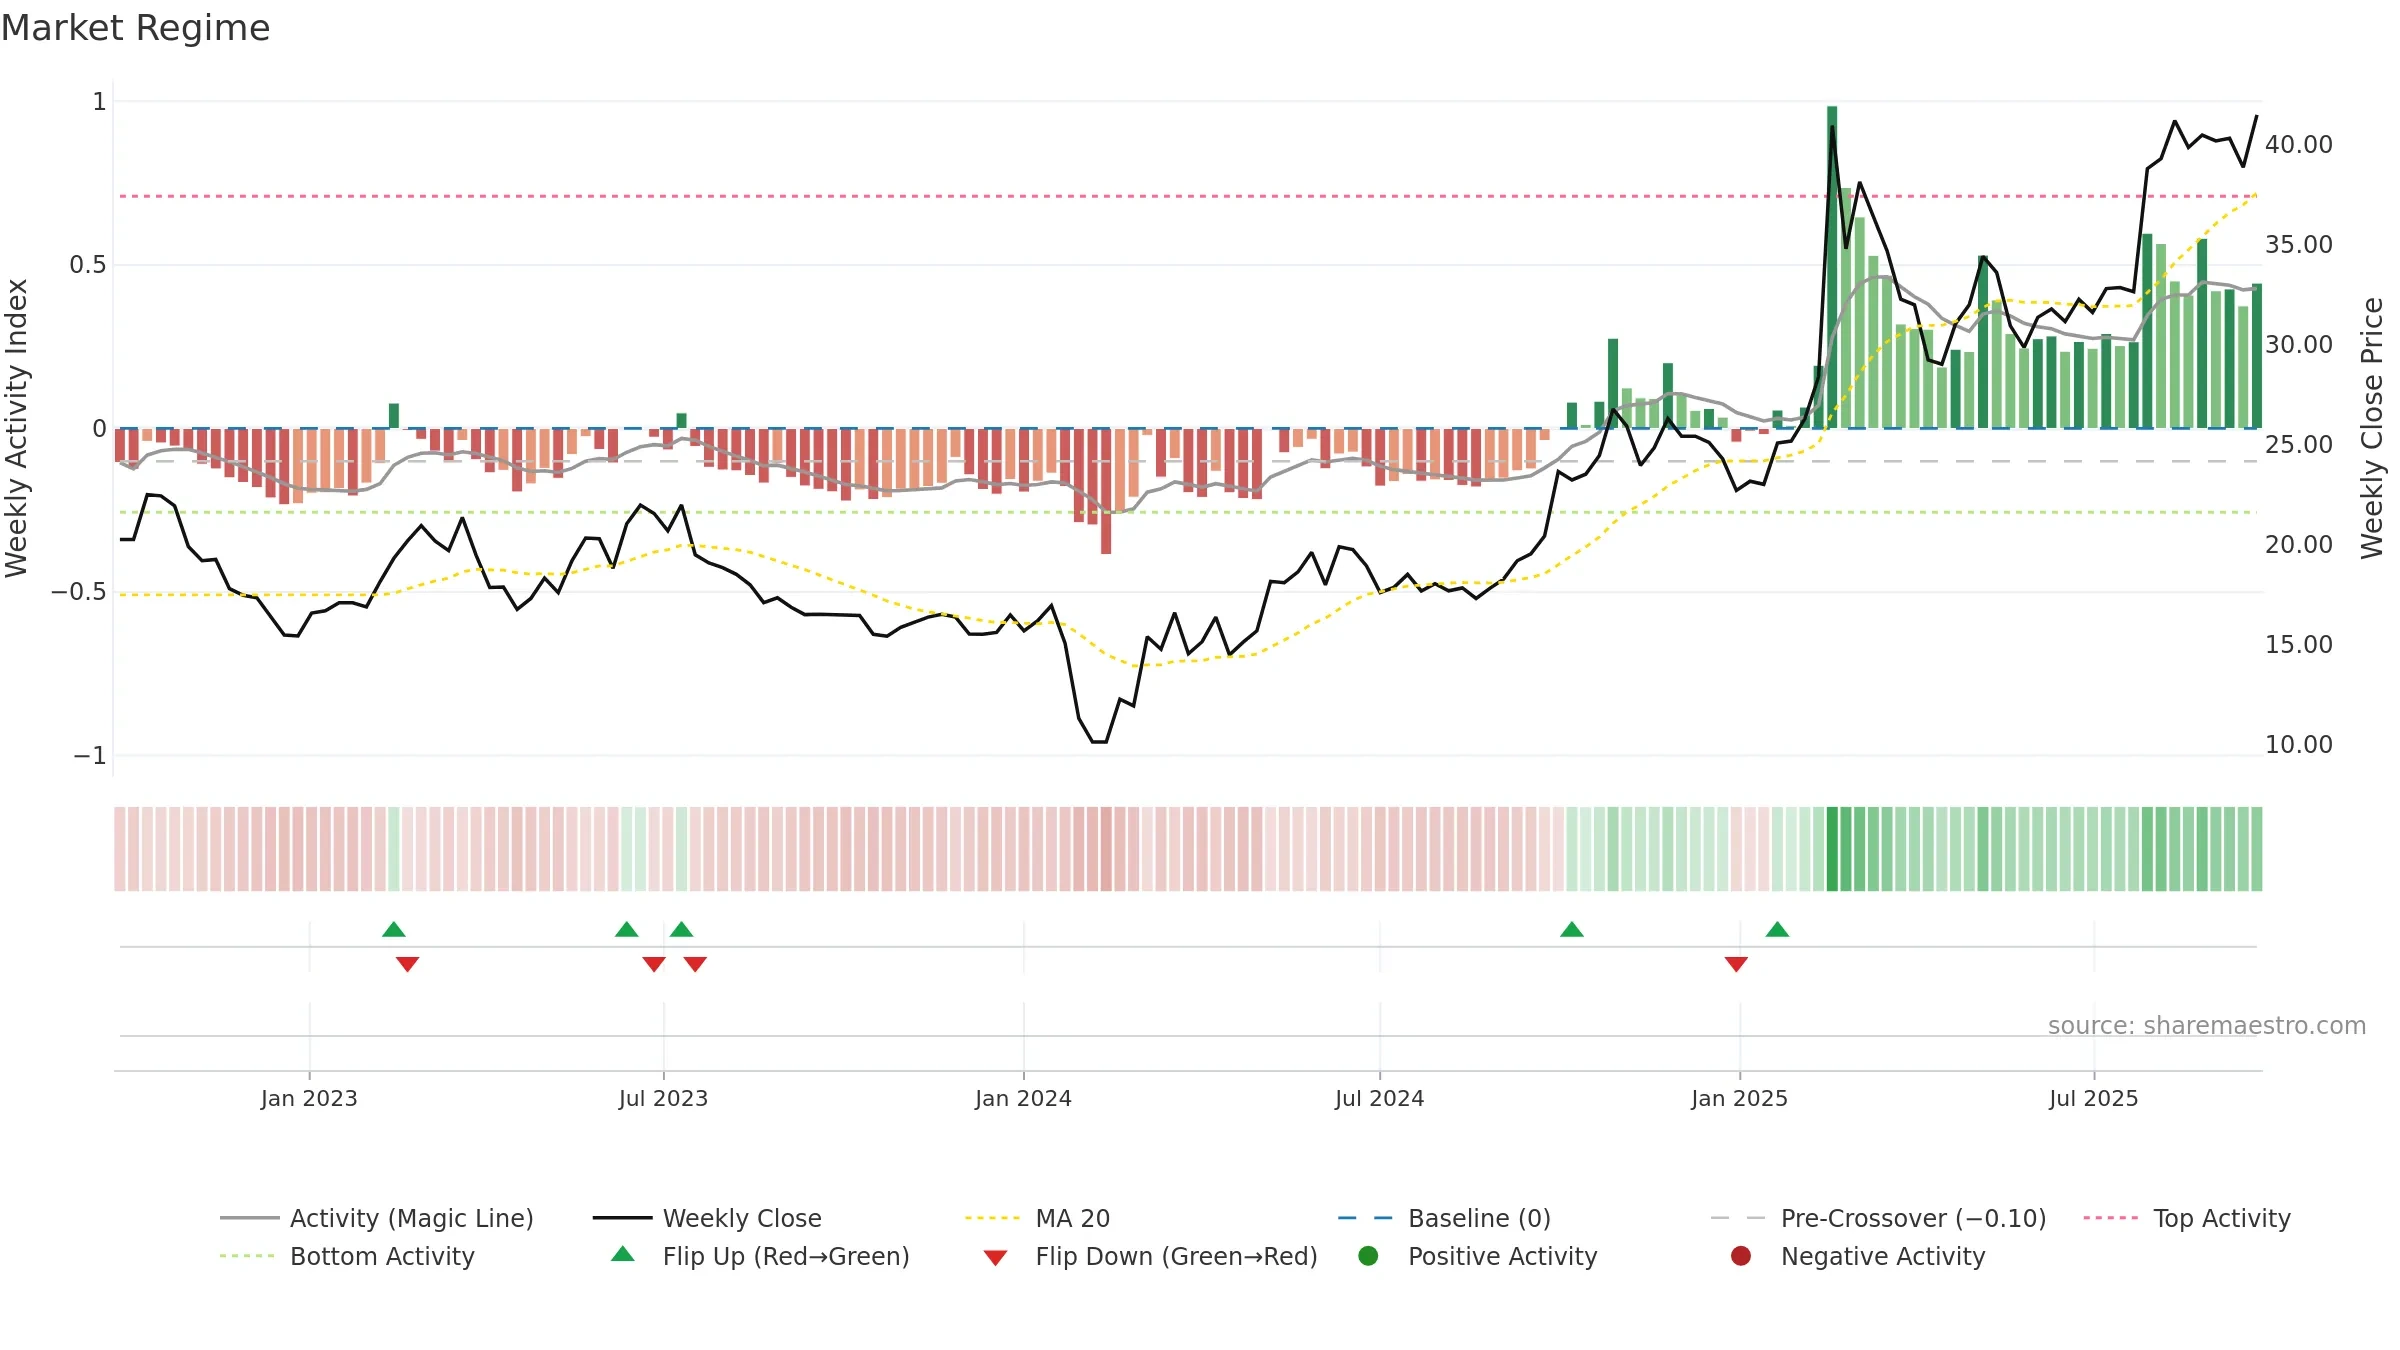Click the 30.00 price axis tick
The image size is (2400, 1350).
tap(2298, 345)
